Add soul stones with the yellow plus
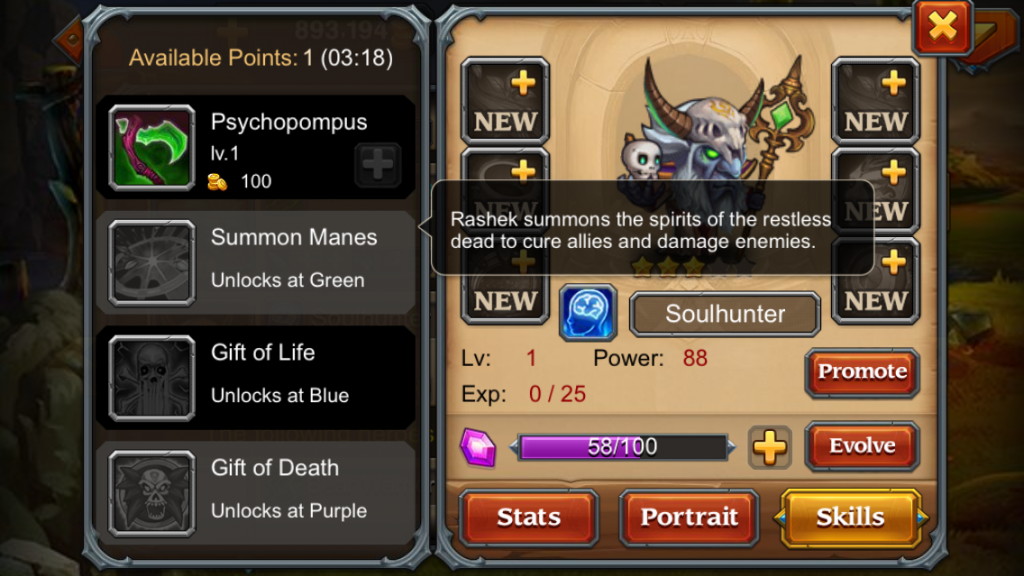This screenshot has width=1024, height=576. coord(769,447)
